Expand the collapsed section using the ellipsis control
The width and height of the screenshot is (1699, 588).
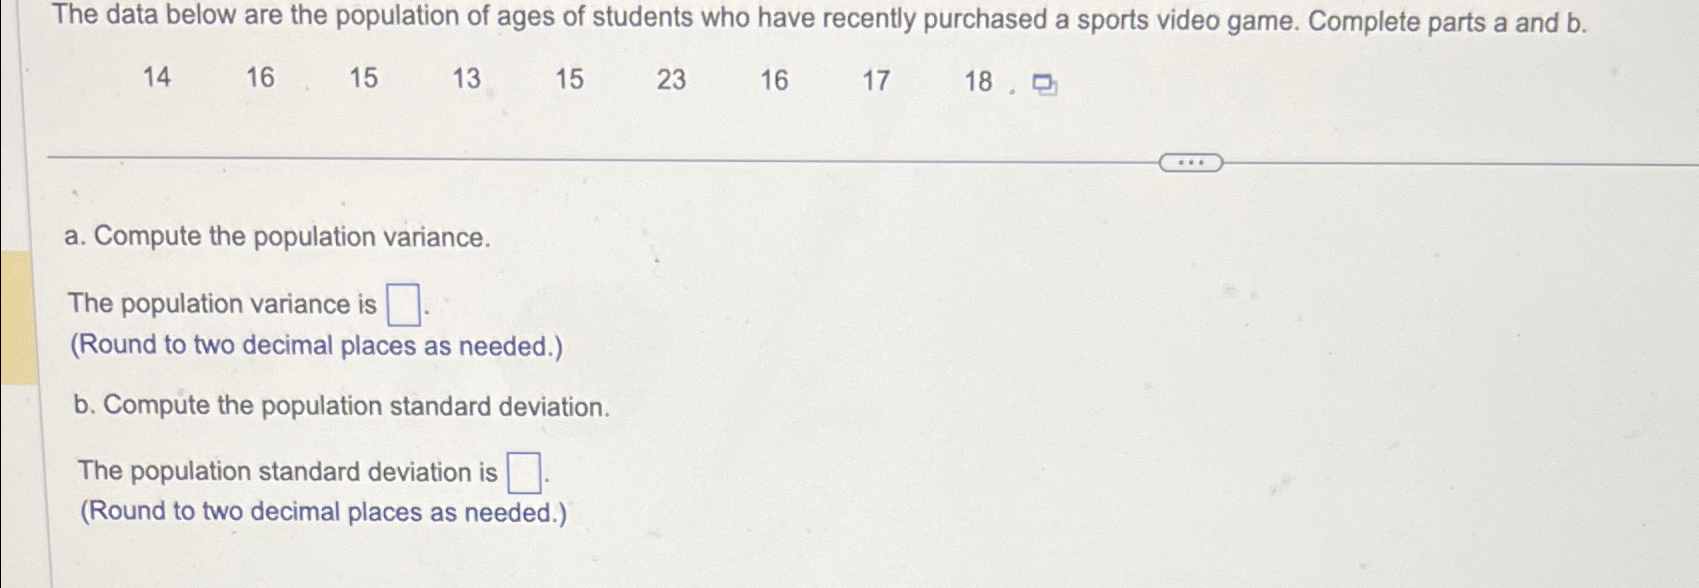coord(1193,160)
